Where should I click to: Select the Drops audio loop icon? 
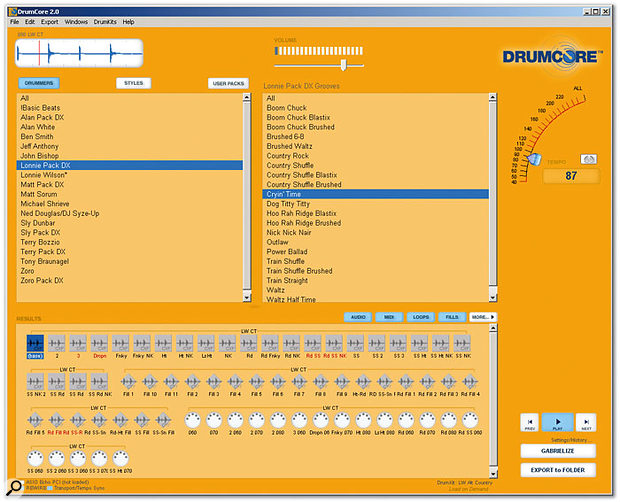pyautogui.click(x=99, y=343)
